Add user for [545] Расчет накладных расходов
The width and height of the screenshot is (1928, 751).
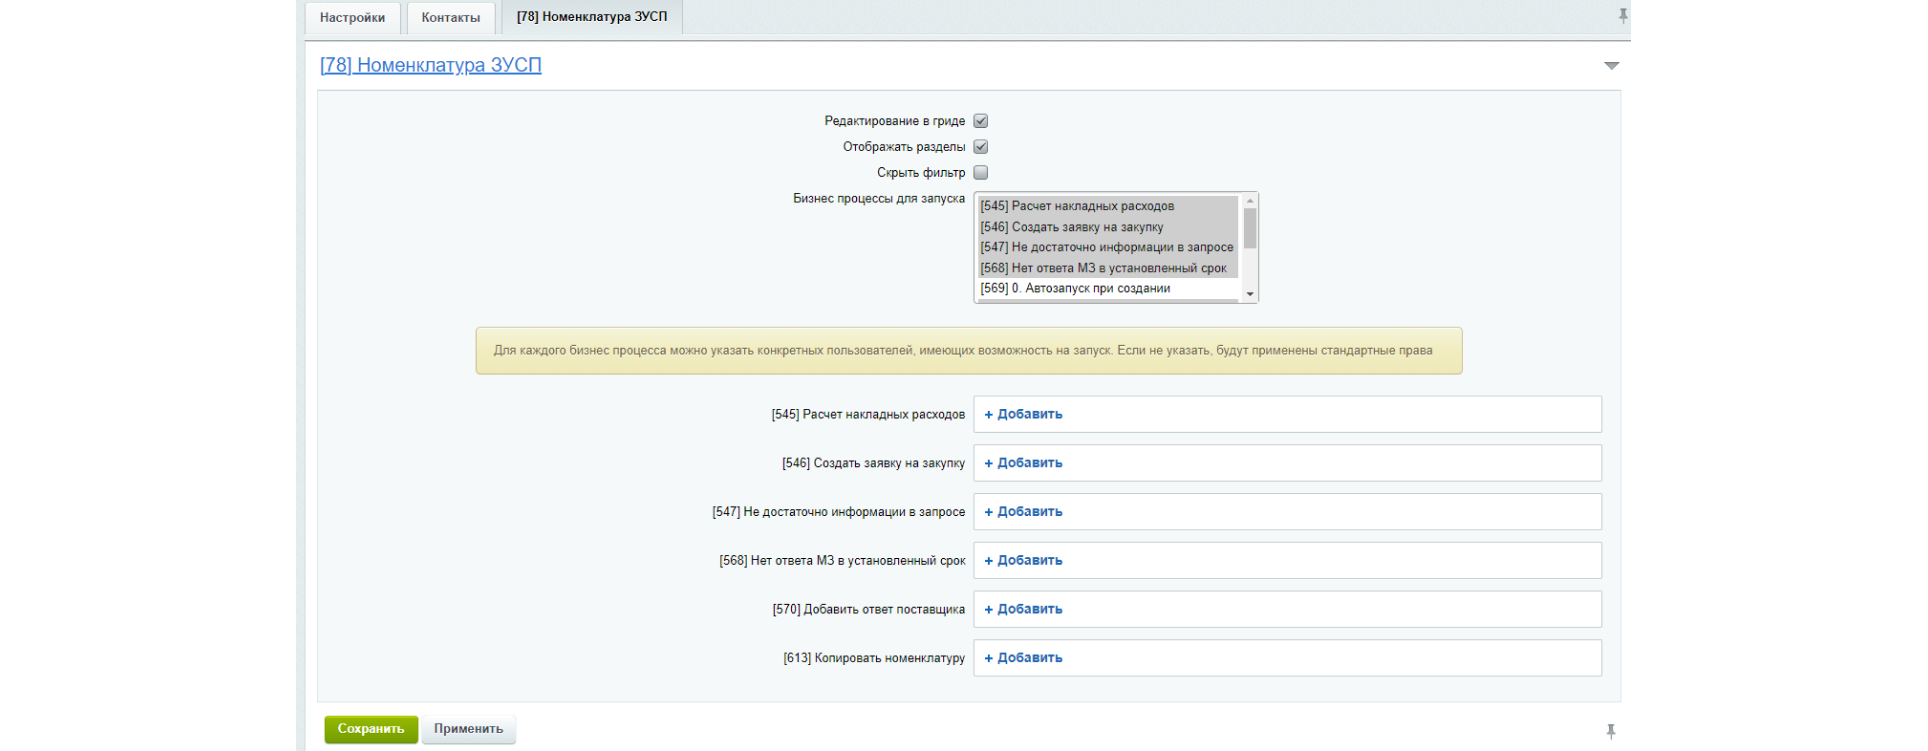pyautogui.click(x=1024, y=414)
